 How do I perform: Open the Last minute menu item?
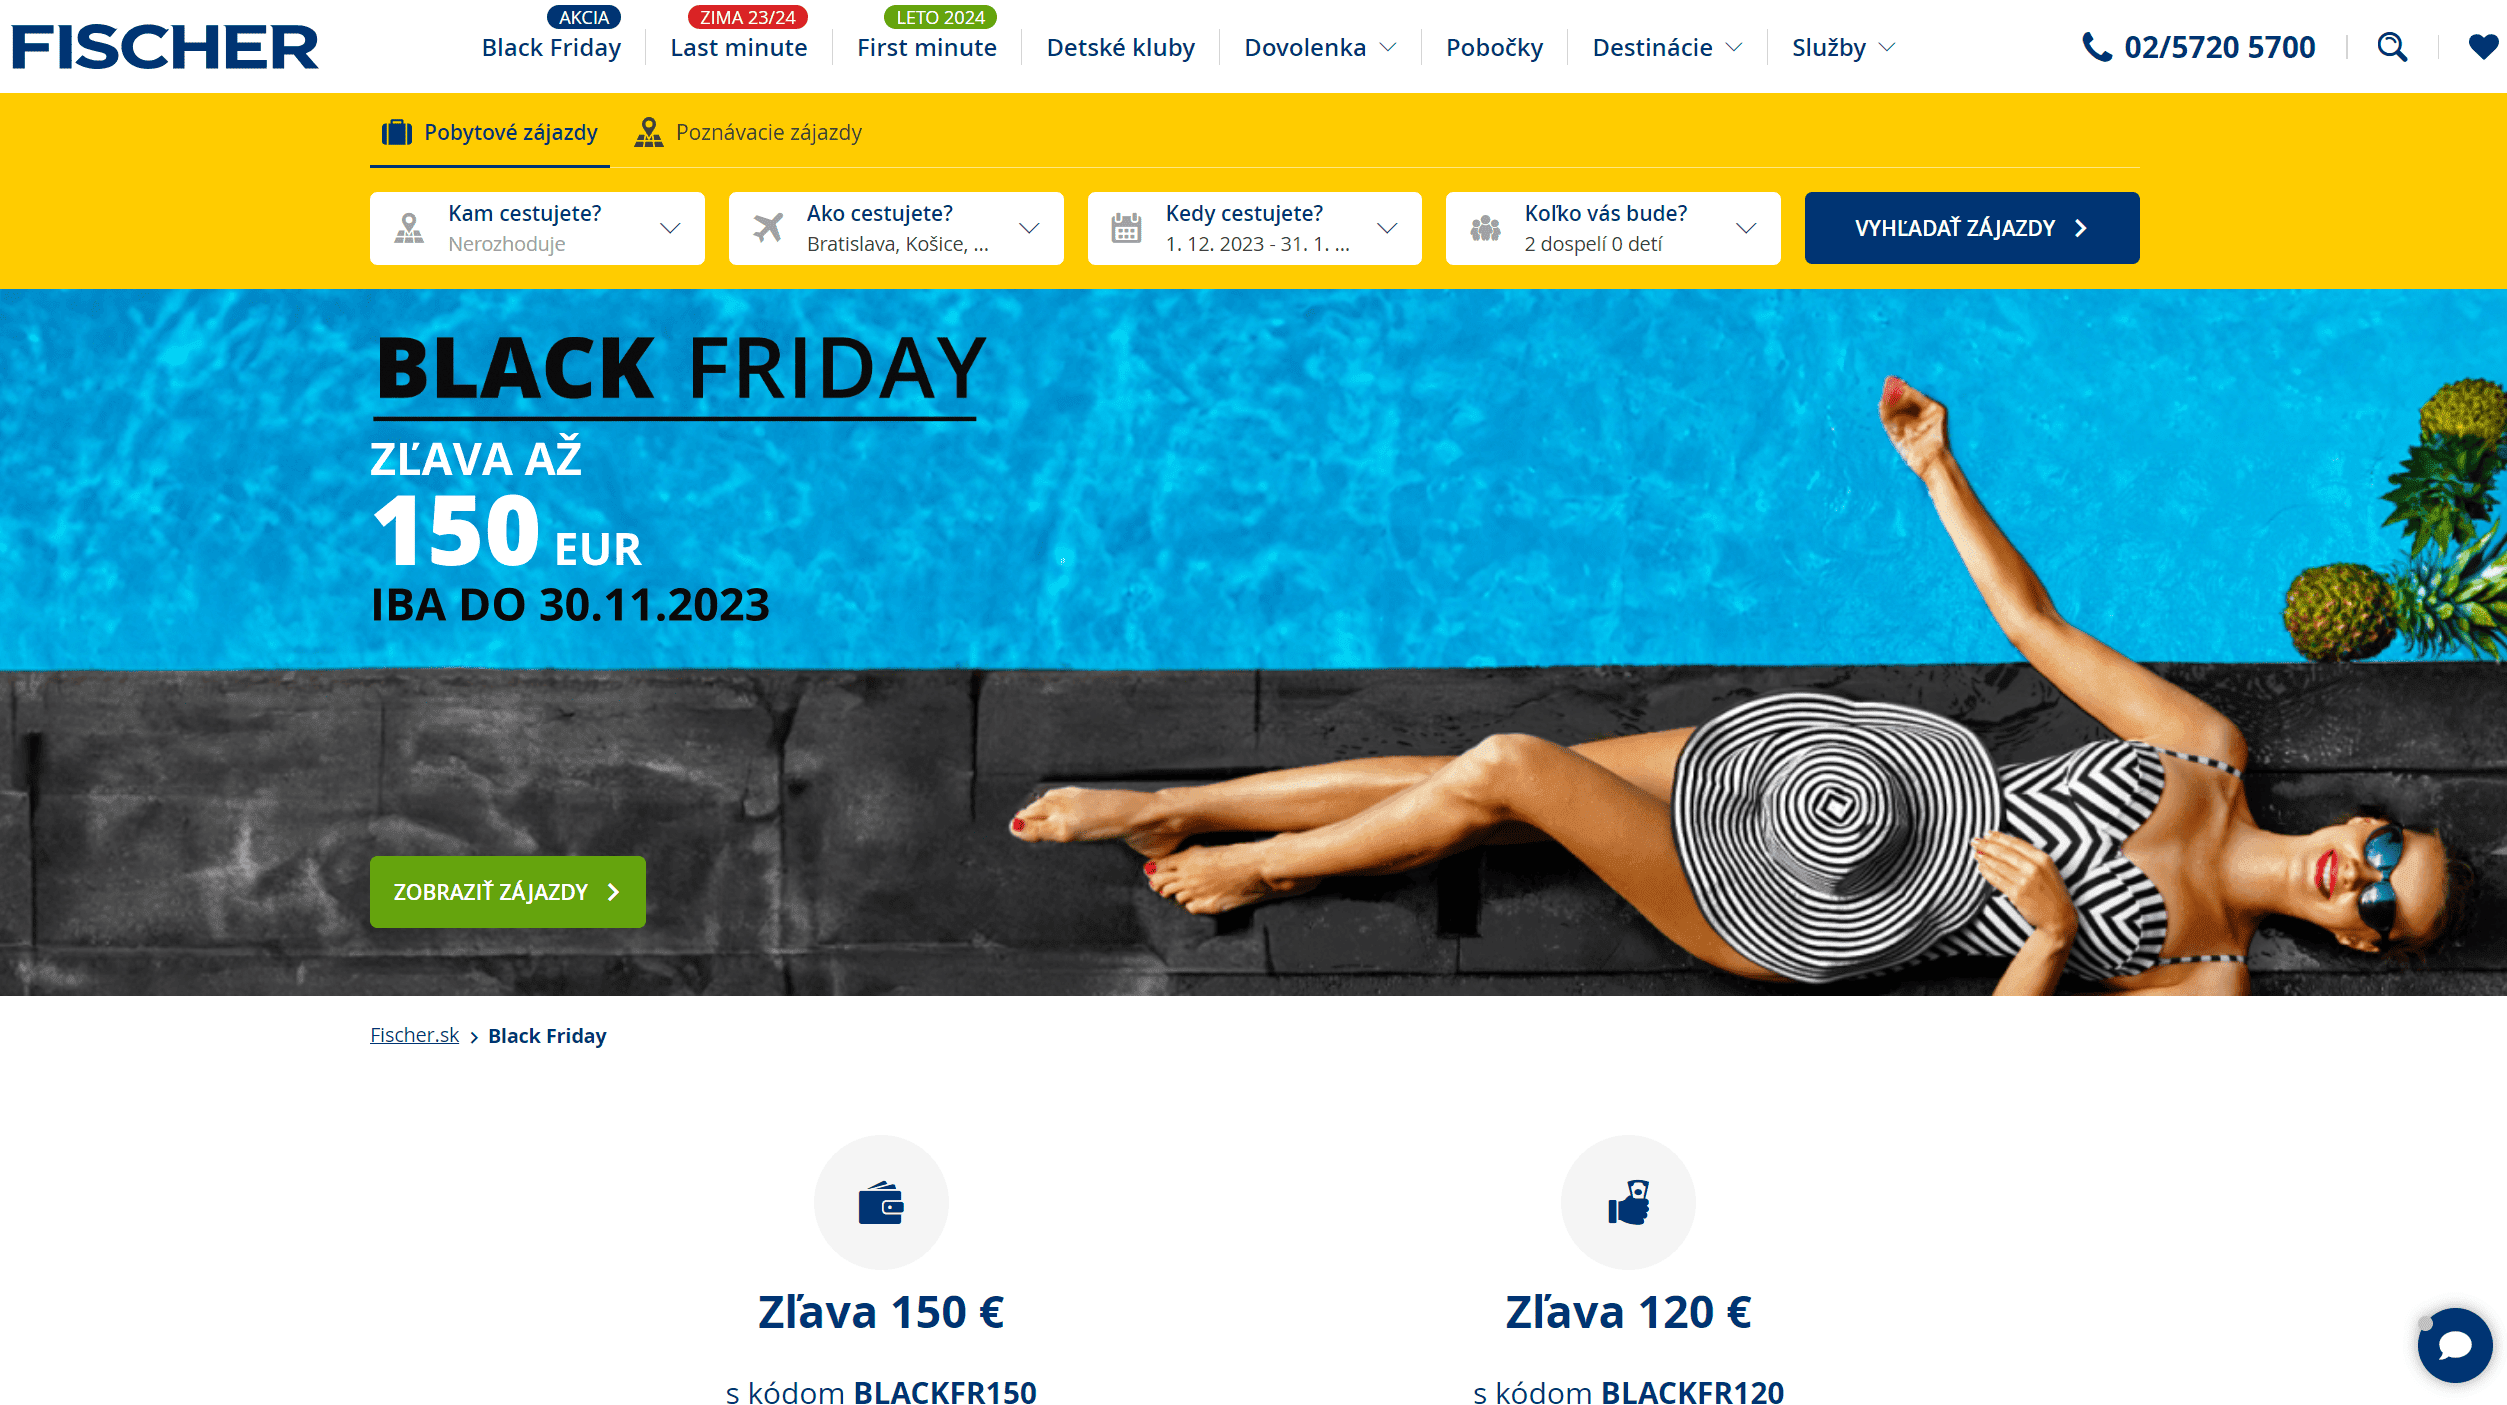click(x=738, y=47)
